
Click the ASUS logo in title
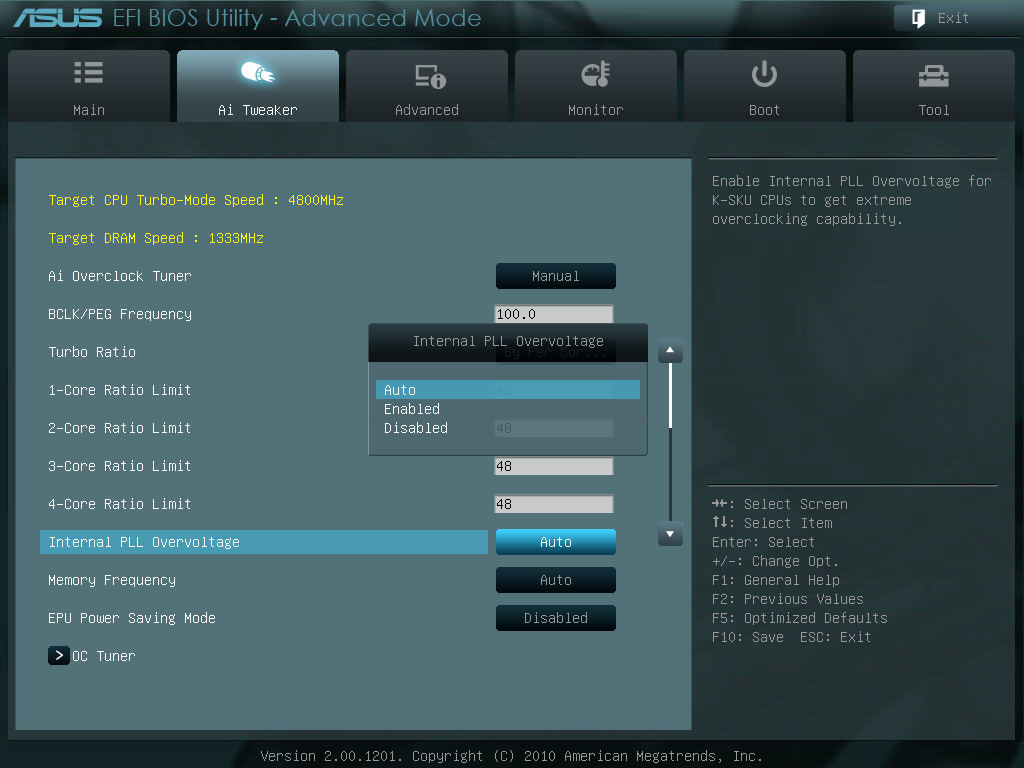click(57, 18)
